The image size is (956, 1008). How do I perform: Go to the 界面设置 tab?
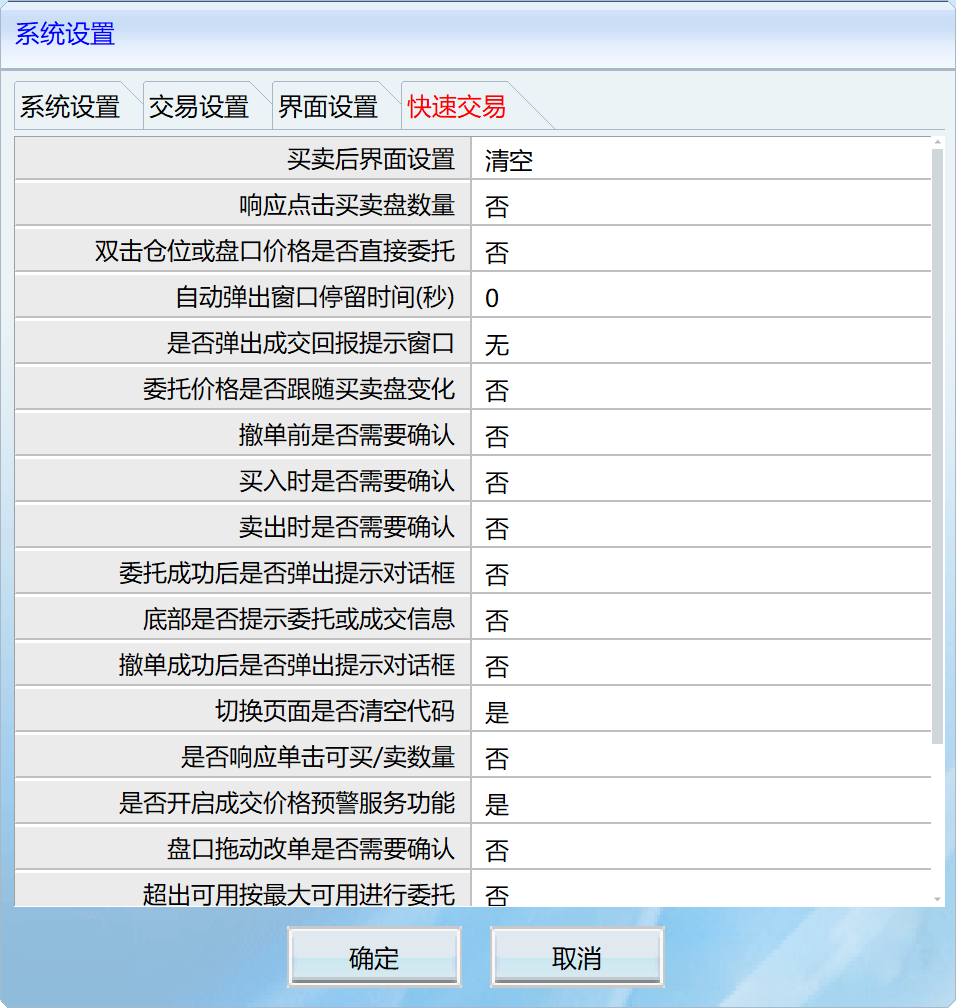(328, 106)
